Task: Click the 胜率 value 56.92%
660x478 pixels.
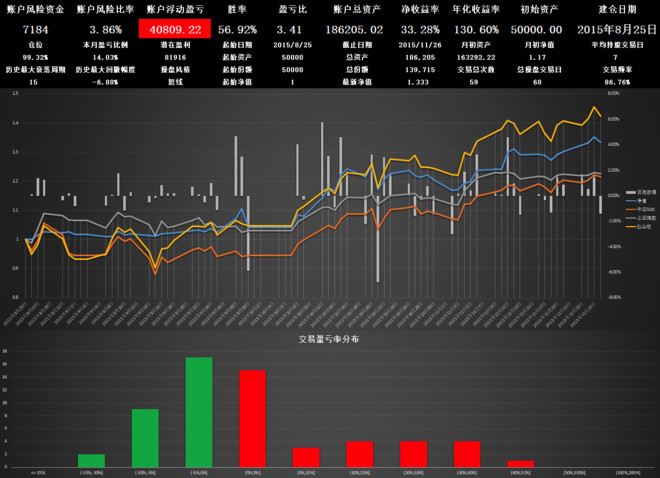Action: pos(237,30)
